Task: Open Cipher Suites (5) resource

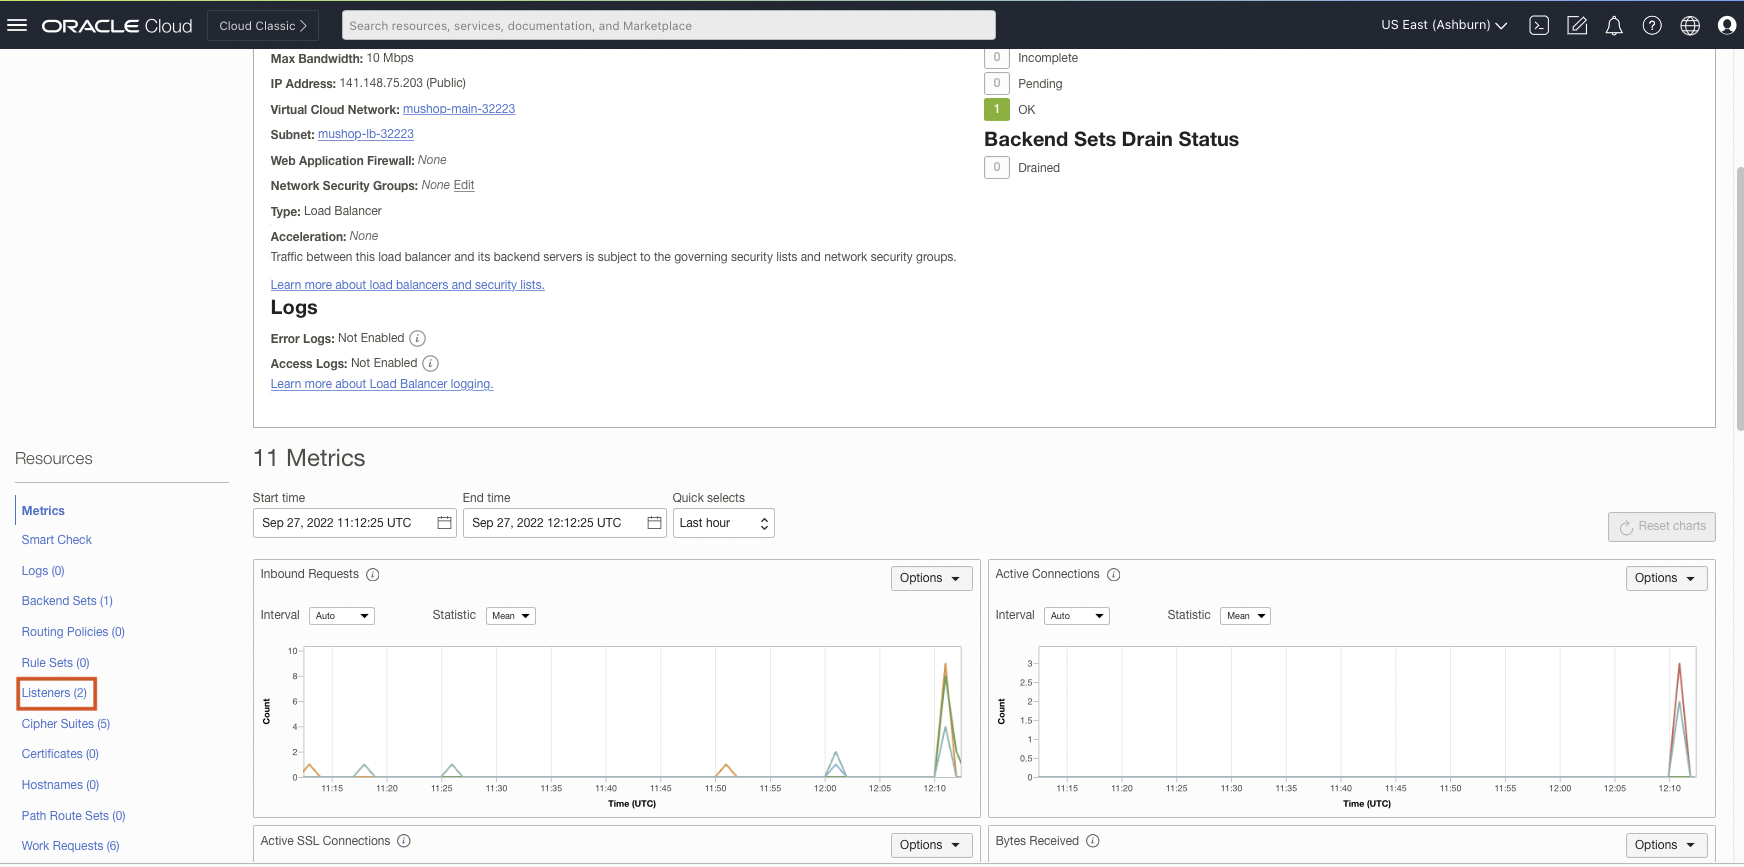Action: pyautogui.click(x=66, y=724)
